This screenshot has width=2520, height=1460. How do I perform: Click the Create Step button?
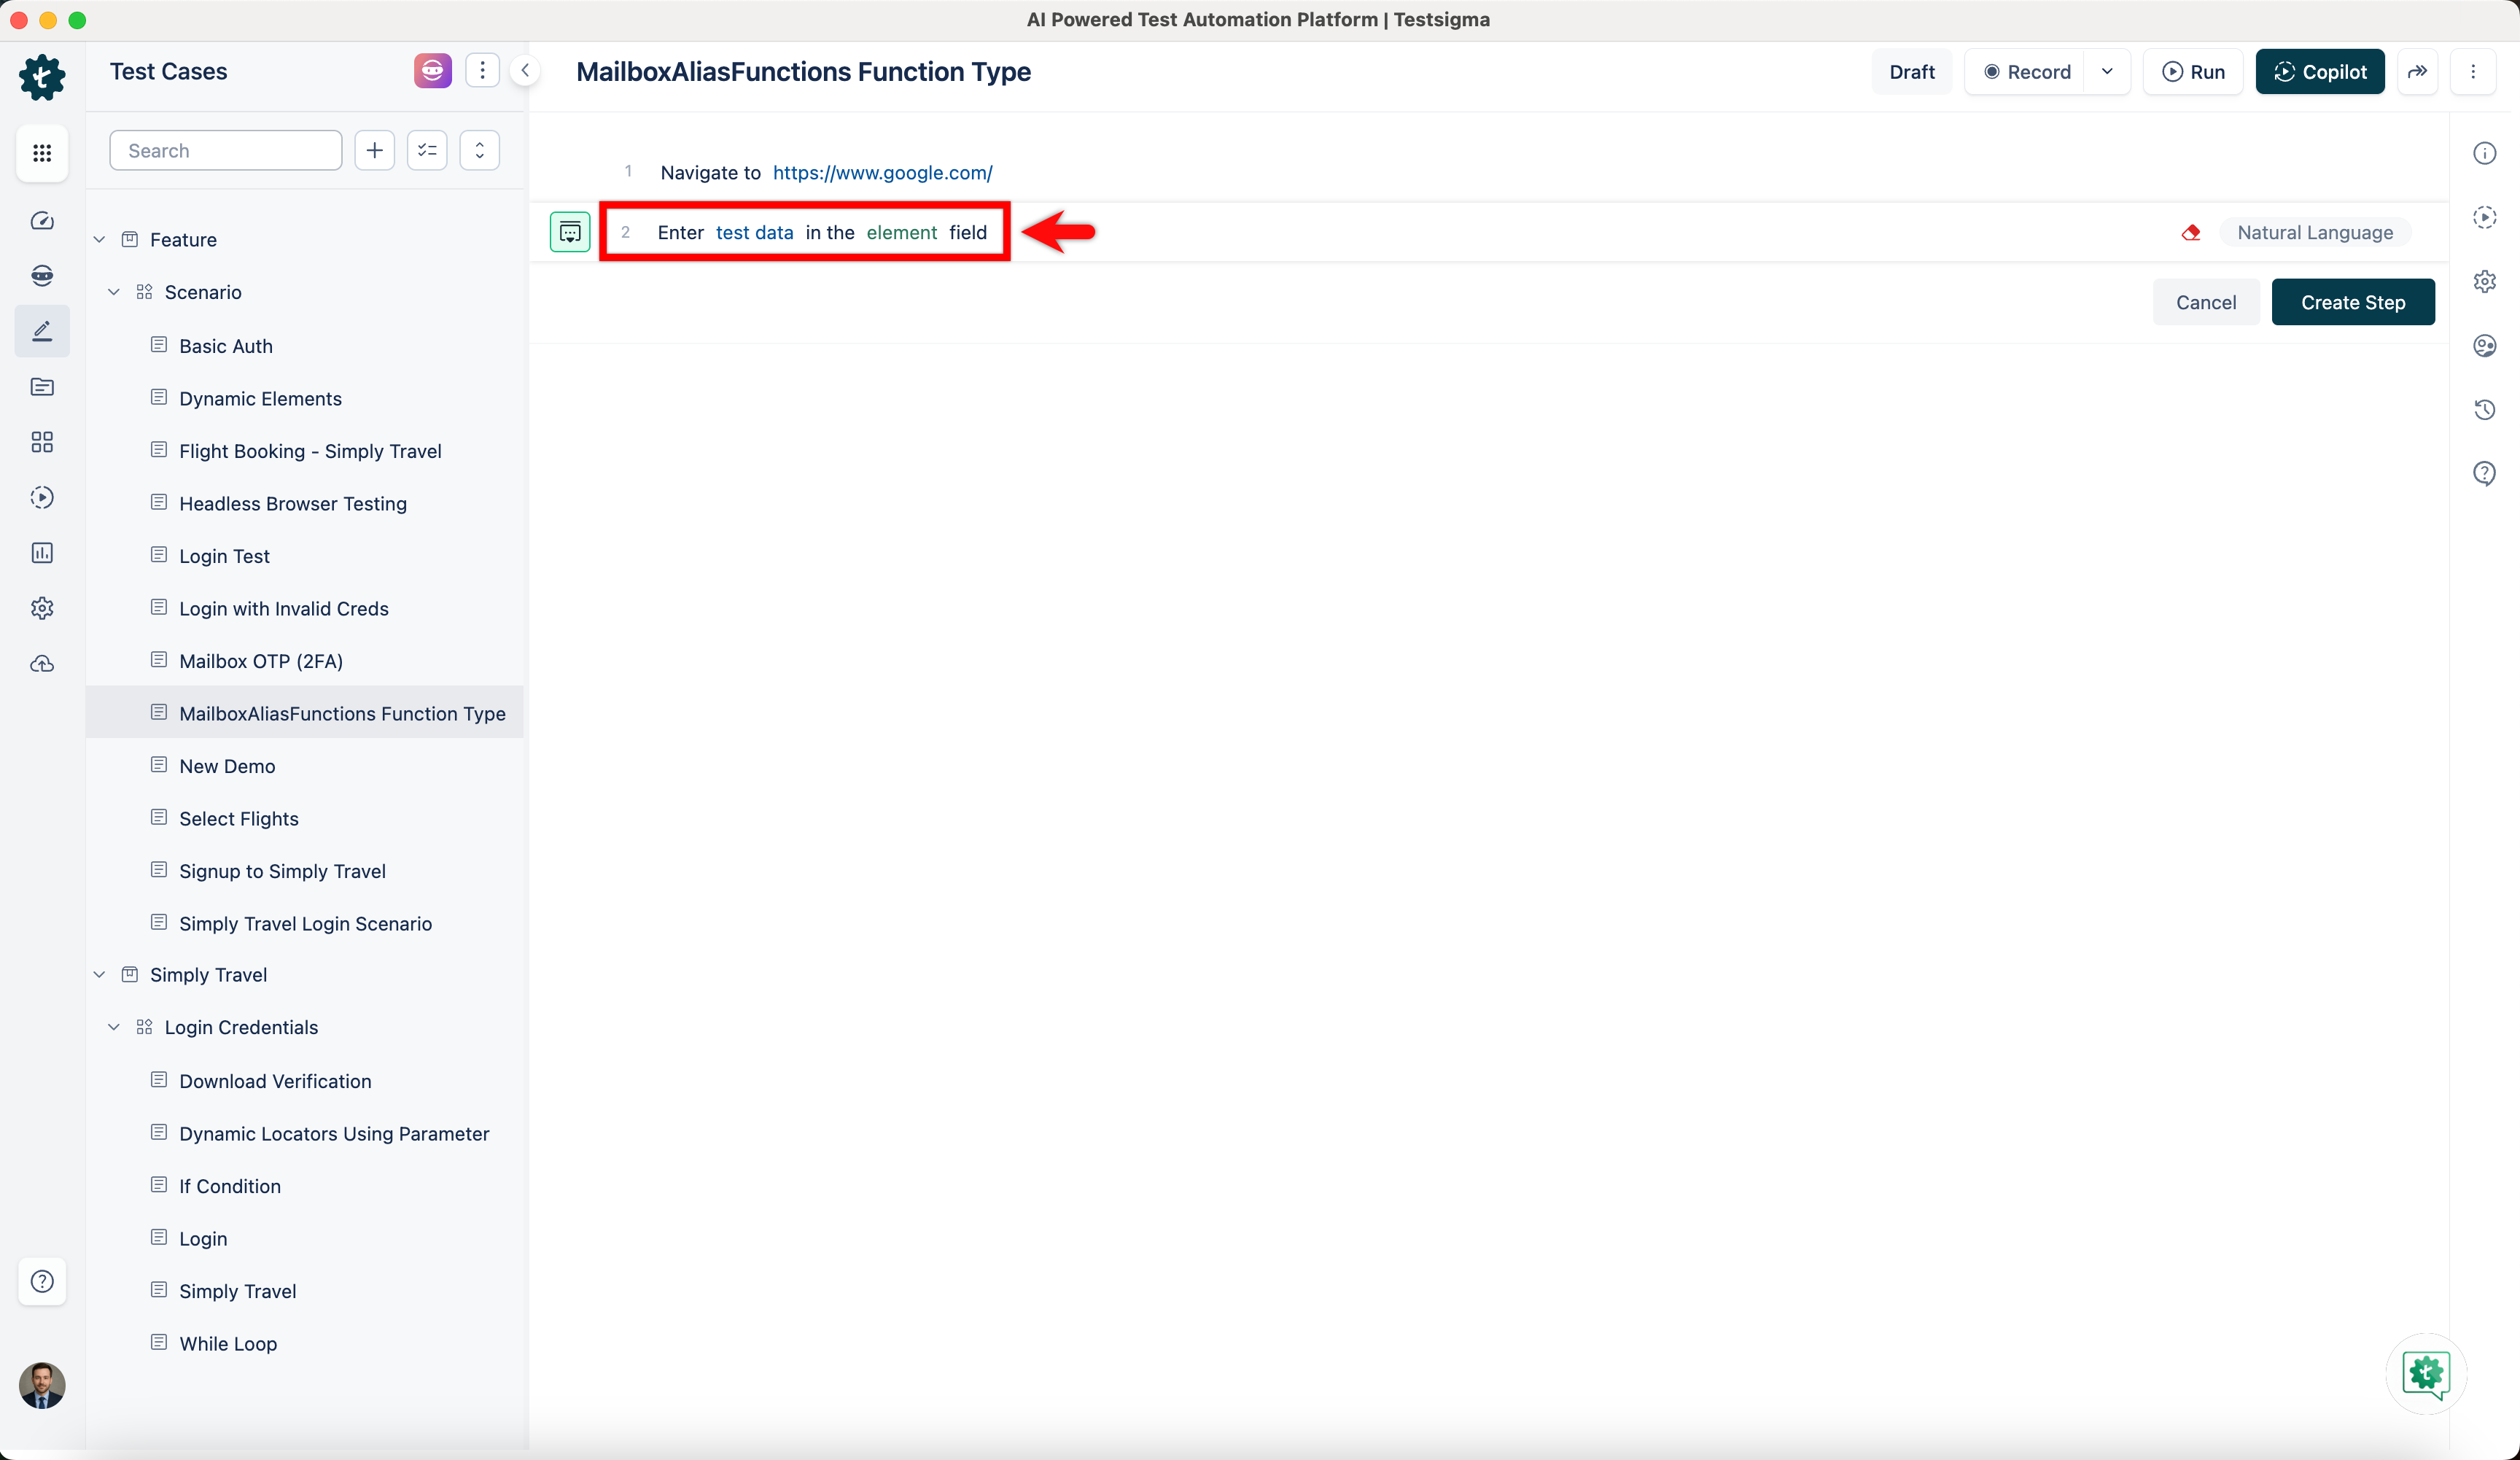click(2352, 303)
